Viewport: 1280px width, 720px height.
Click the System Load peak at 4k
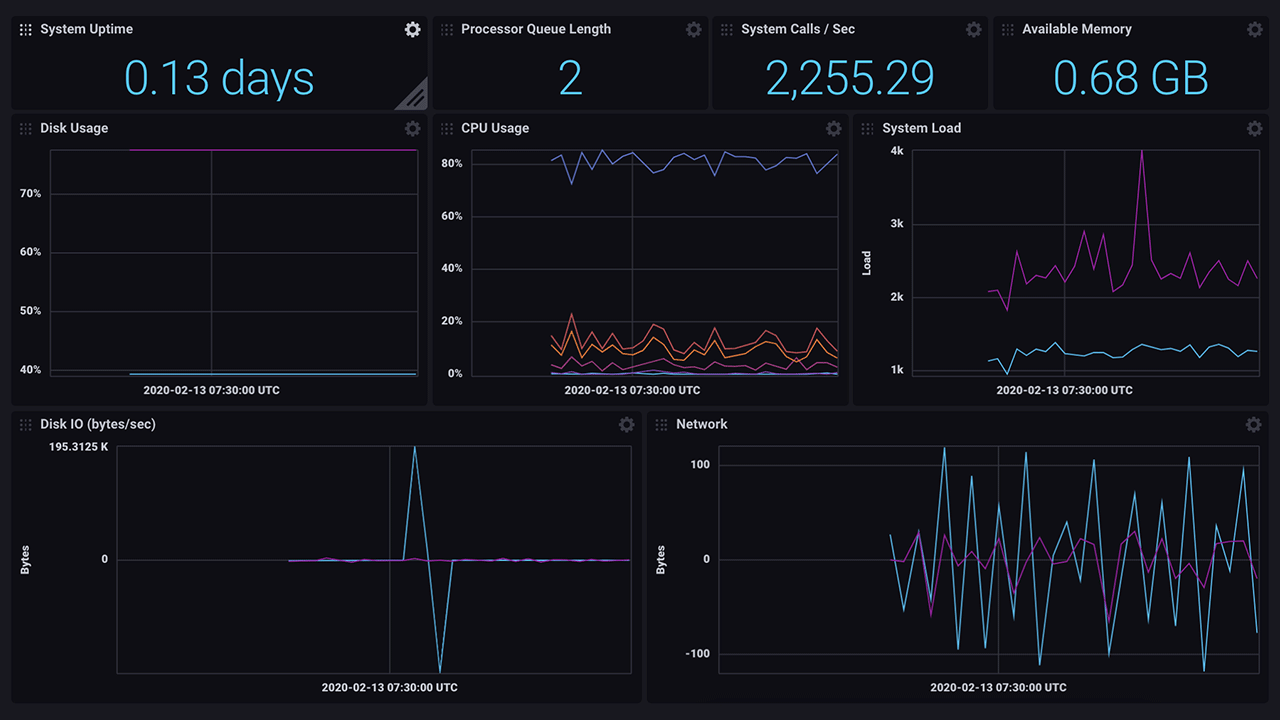[x=1142, y=152]
